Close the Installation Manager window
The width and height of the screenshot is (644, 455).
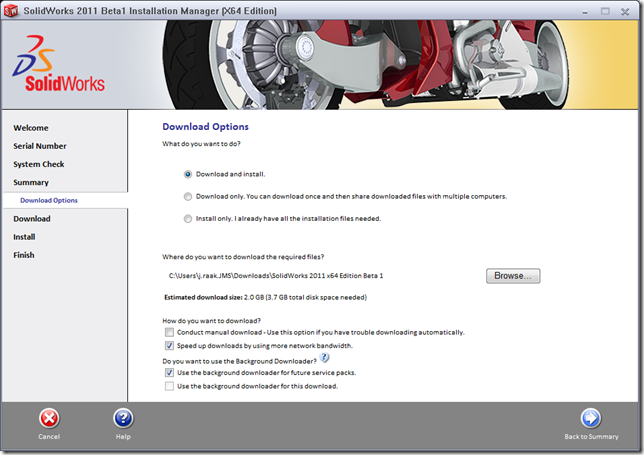click(x=625, y=11)
